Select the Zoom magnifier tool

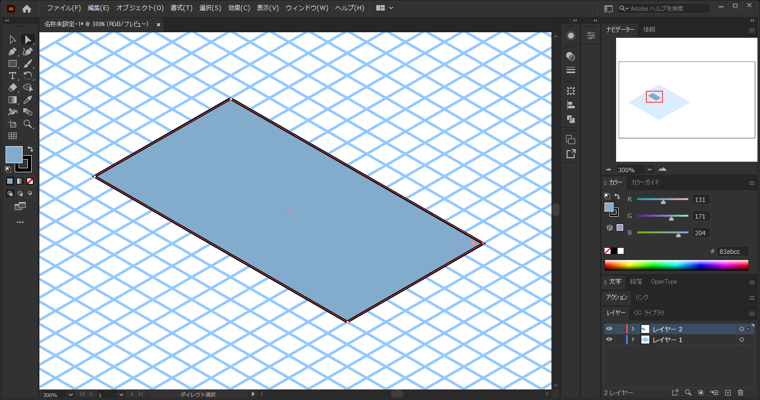pos(28,124)
